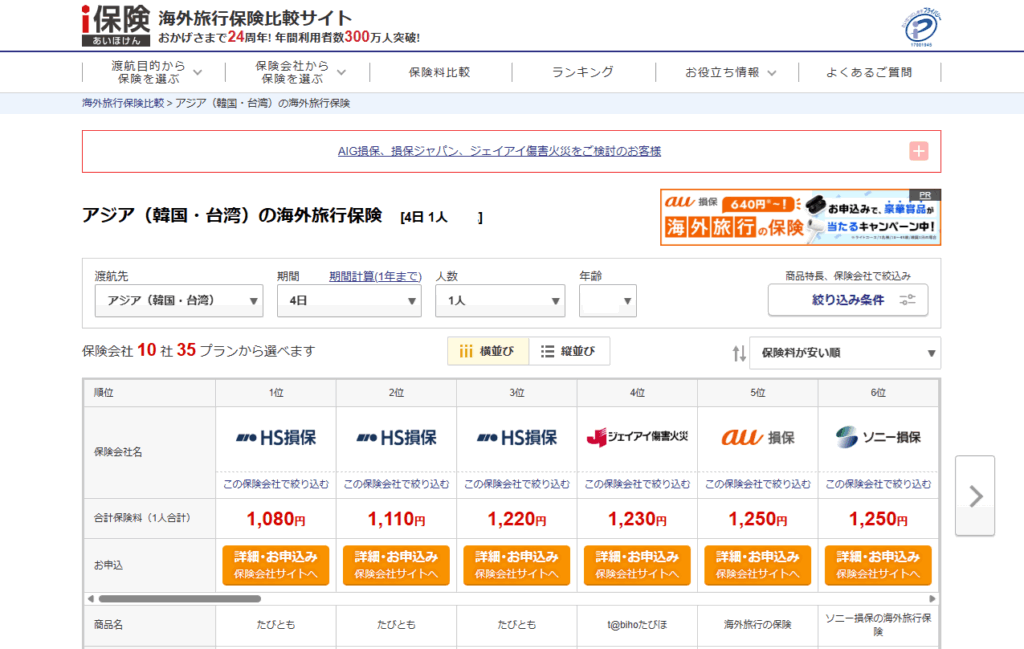This screenshot has height=649, width=1024.
Task: Click the horizontal table scrollbar
Action: pos(300,598)
